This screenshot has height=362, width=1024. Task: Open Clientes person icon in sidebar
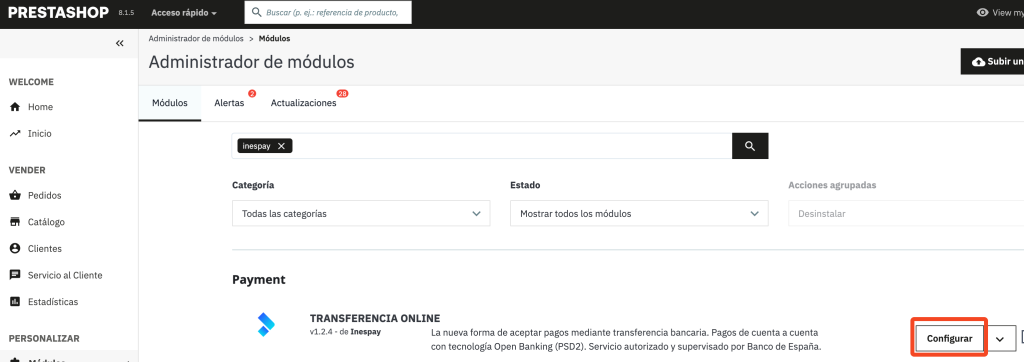[15, 249]
